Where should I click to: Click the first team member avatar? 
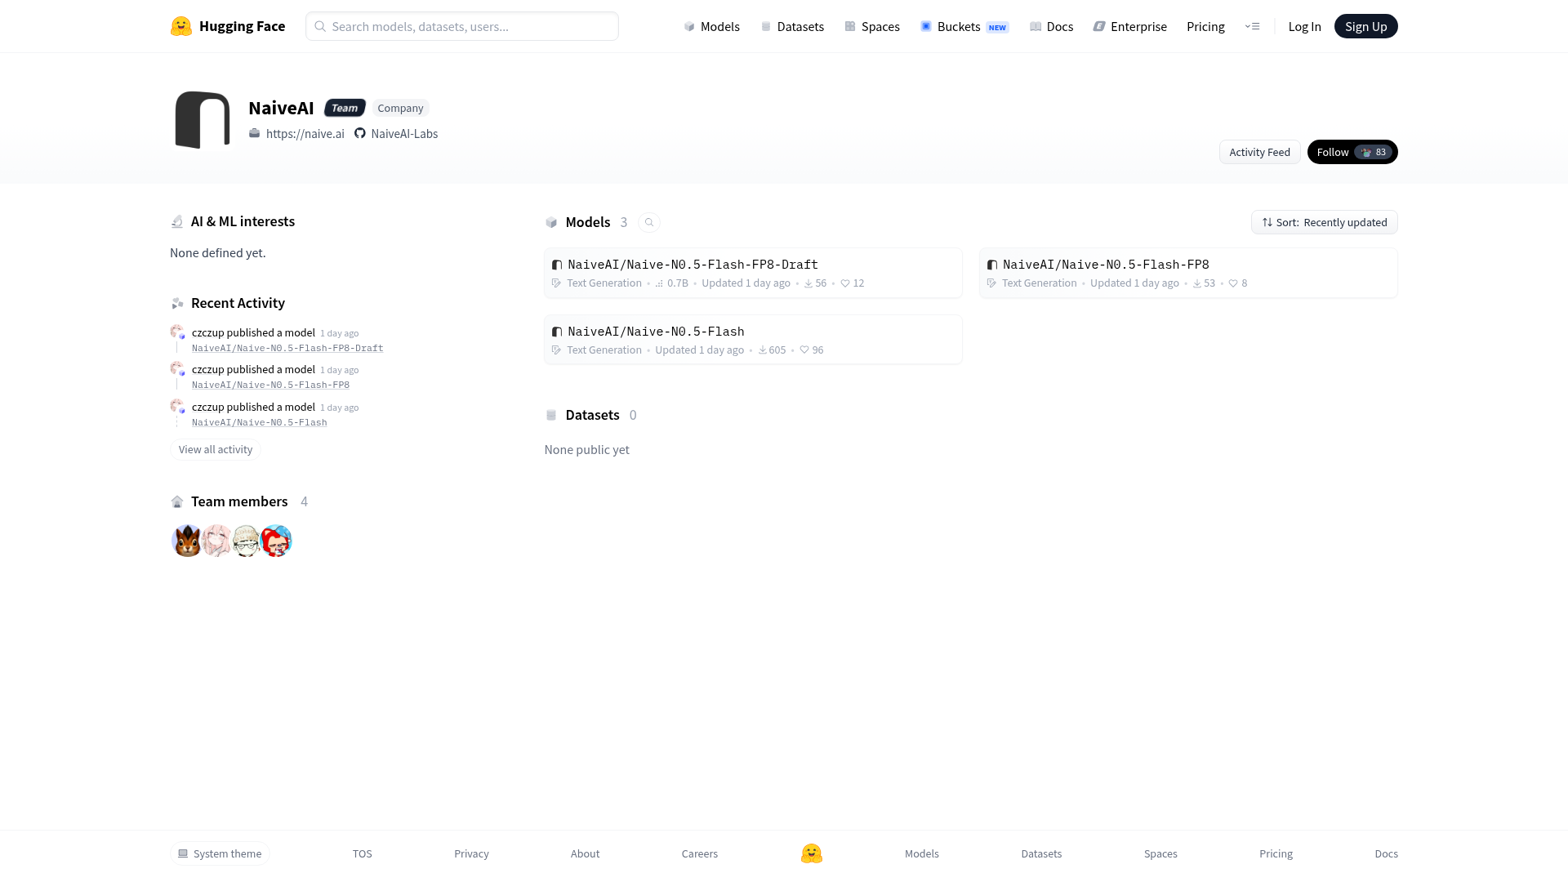pyautogui.click(x=187, y=541)
